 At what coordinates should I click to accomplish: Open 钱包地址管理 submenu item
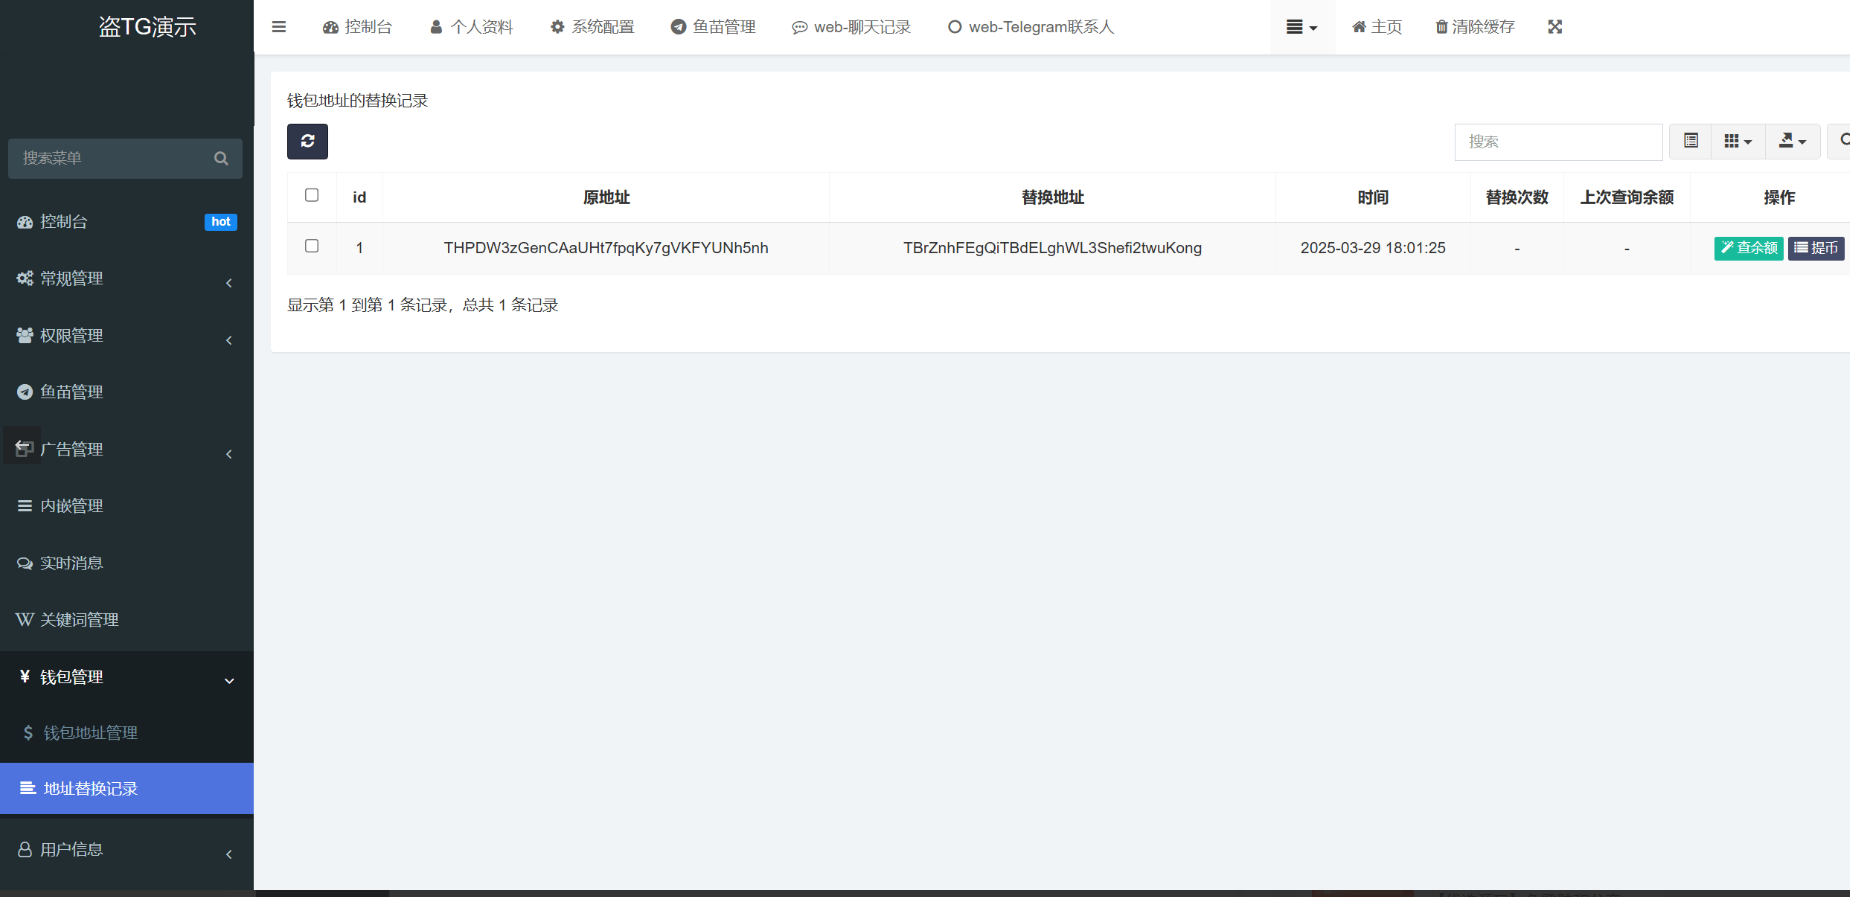pyautogui.click(x=126, y=733)
